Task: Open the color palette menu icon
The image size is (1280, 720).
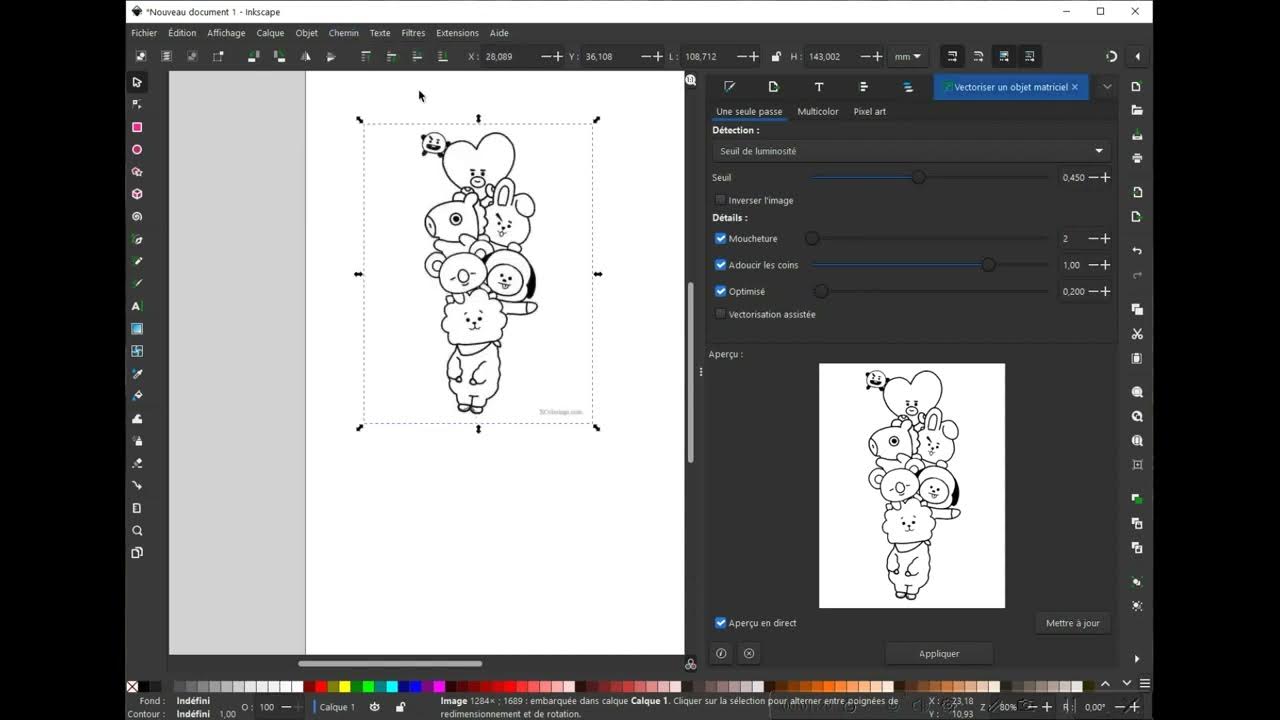Action: 1144,684
